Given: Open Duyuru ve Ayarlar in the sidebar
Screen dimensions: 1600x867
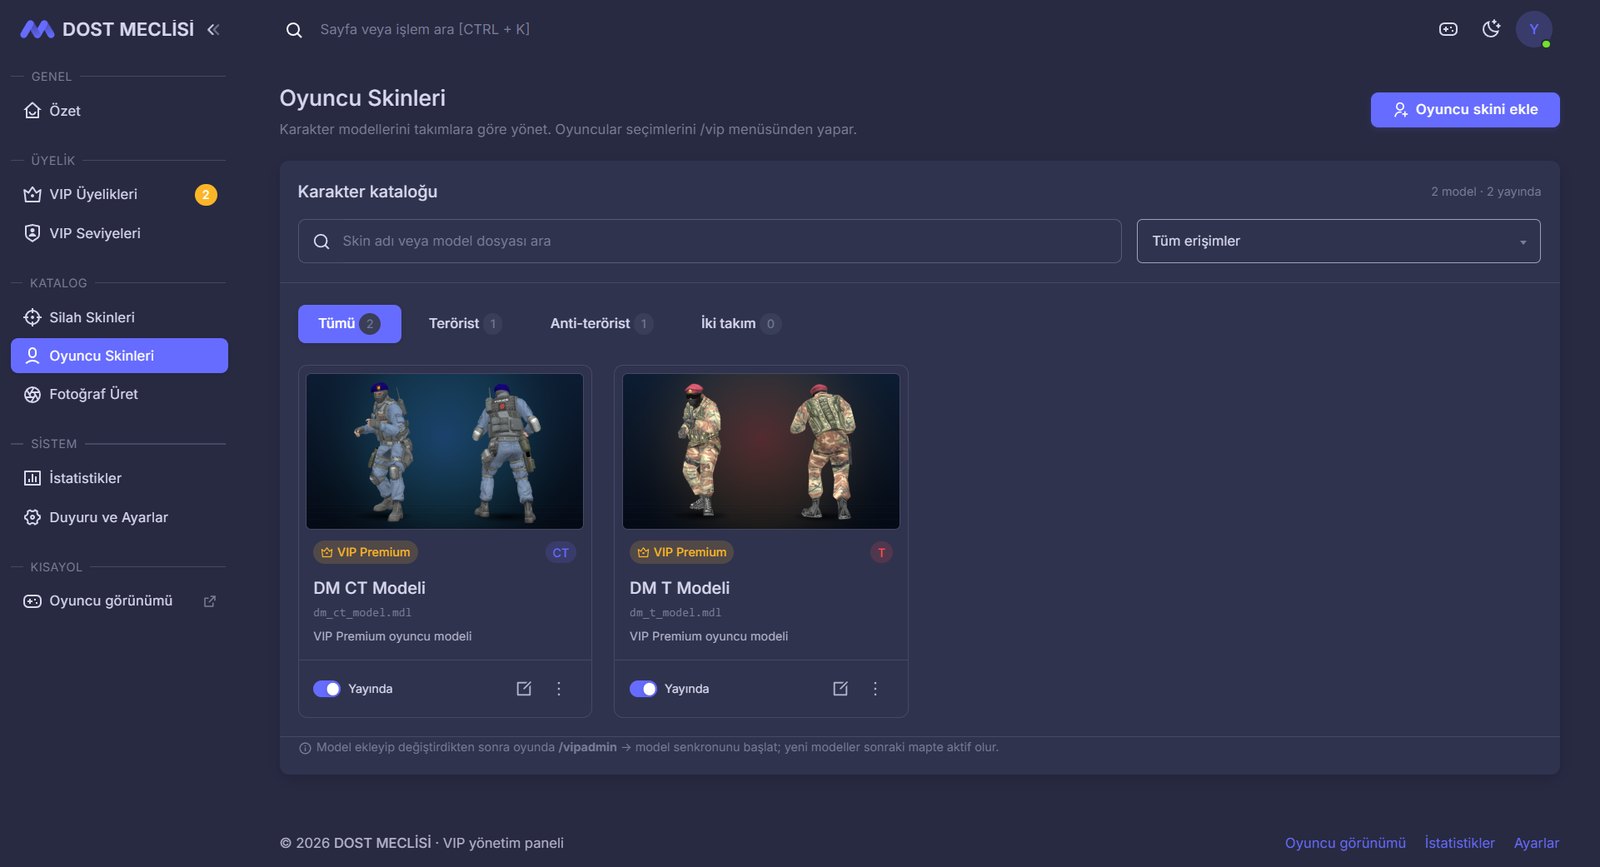Looking at the screenshot, I should point(119,517).
